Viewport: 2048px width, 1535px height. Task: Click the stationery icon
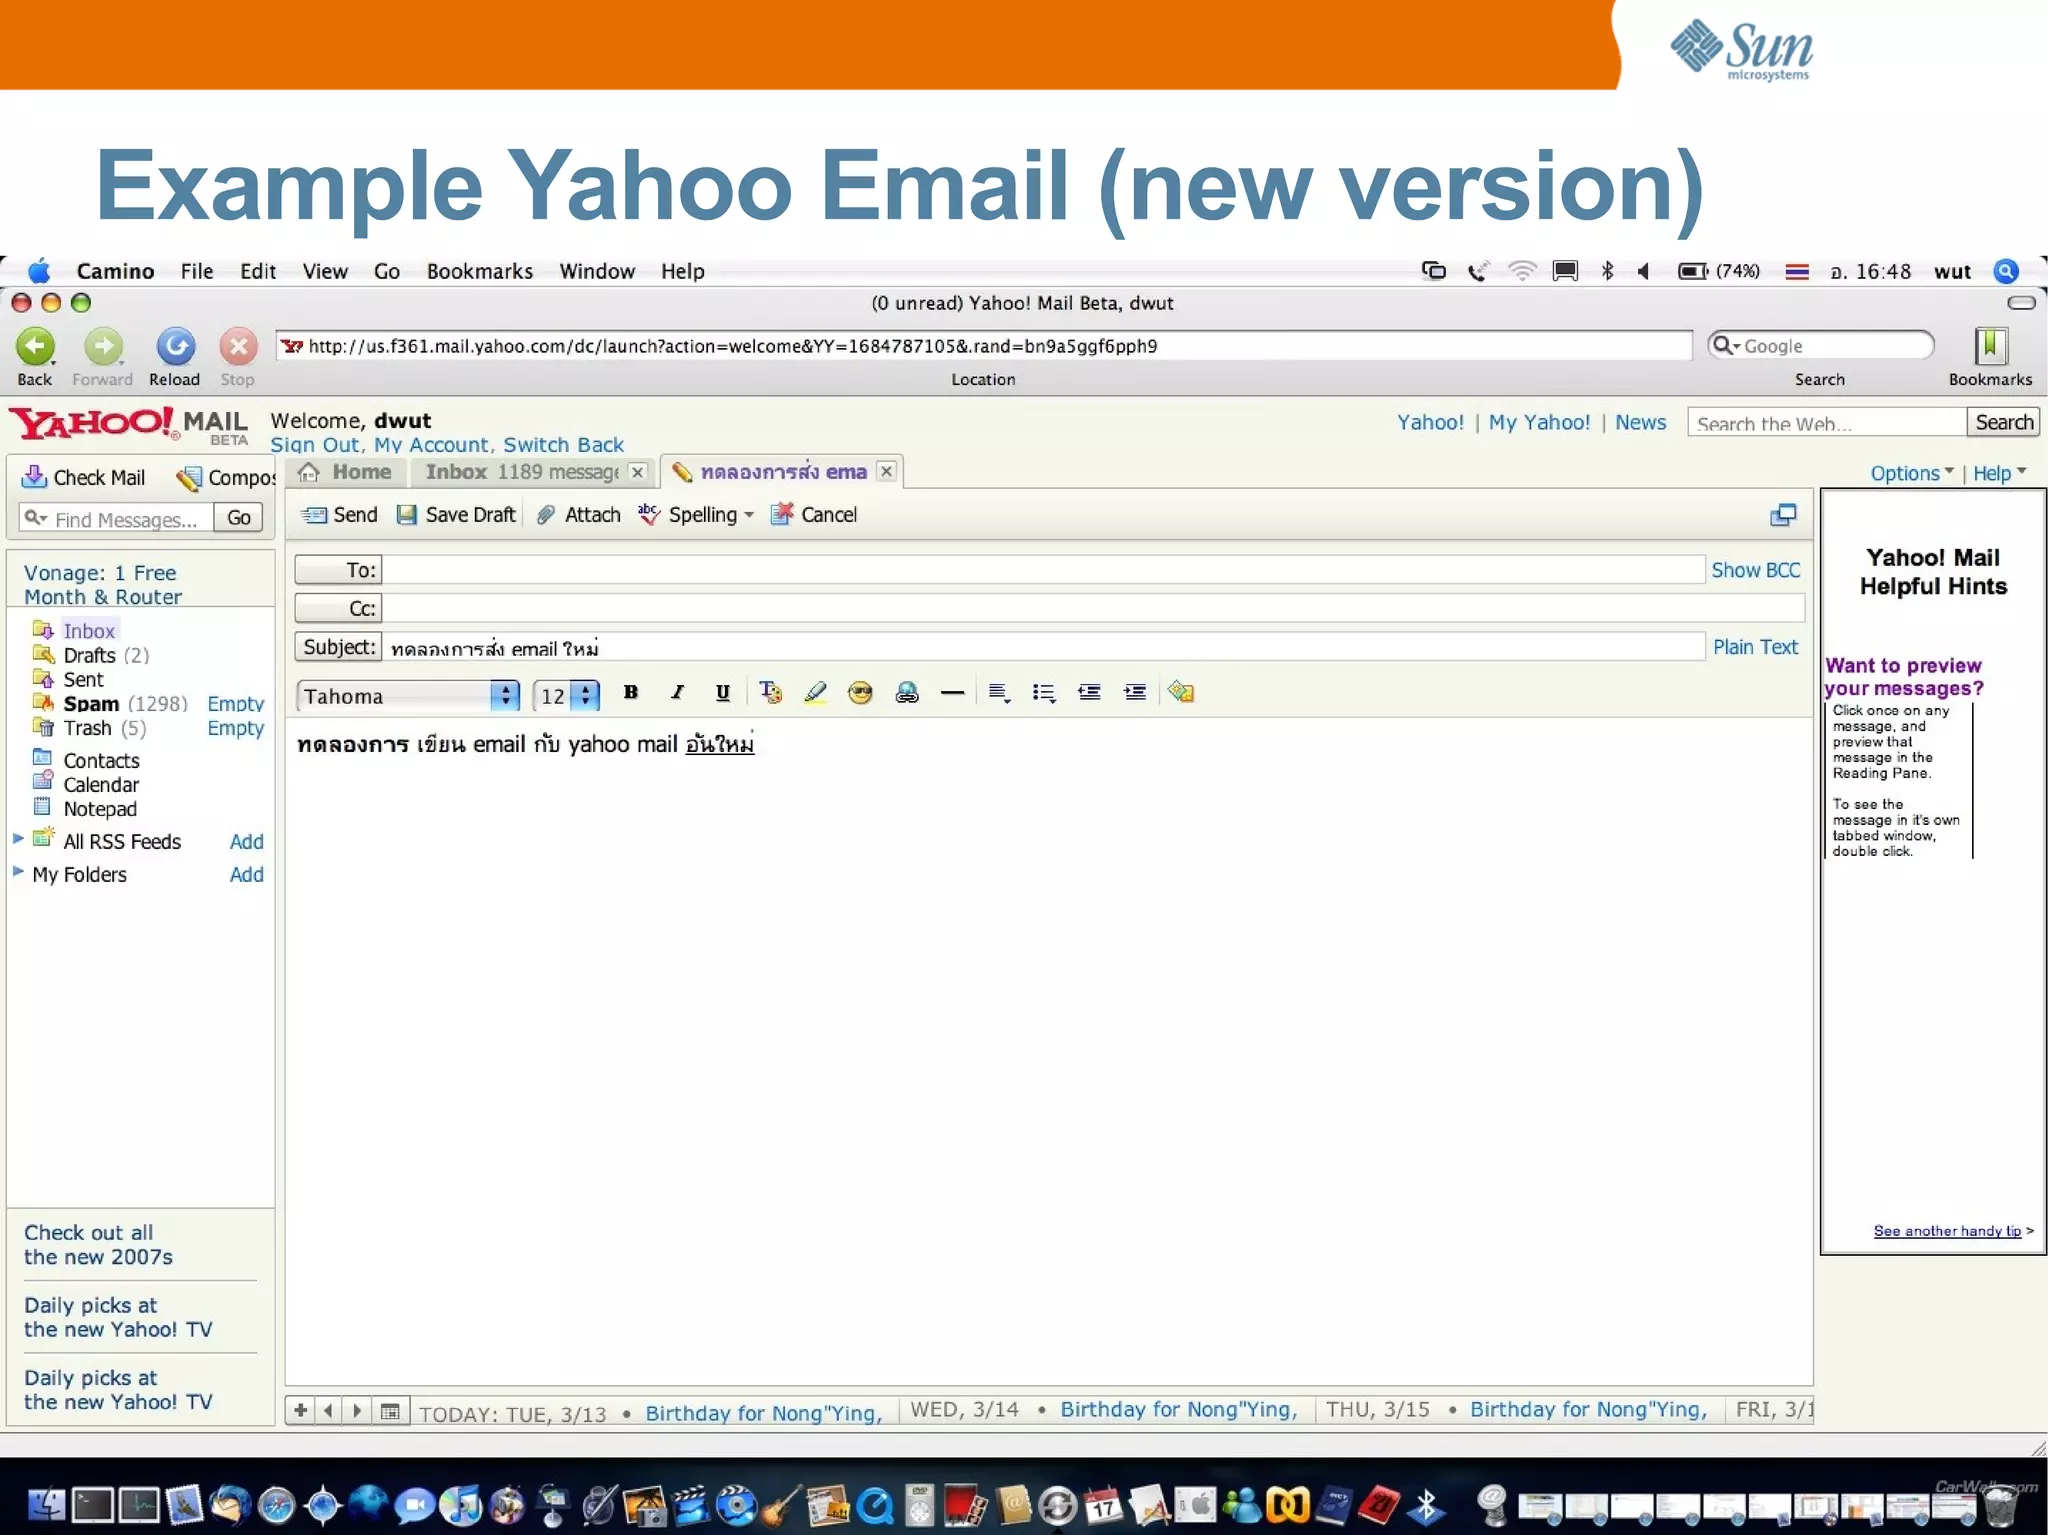click(1181, 692)
